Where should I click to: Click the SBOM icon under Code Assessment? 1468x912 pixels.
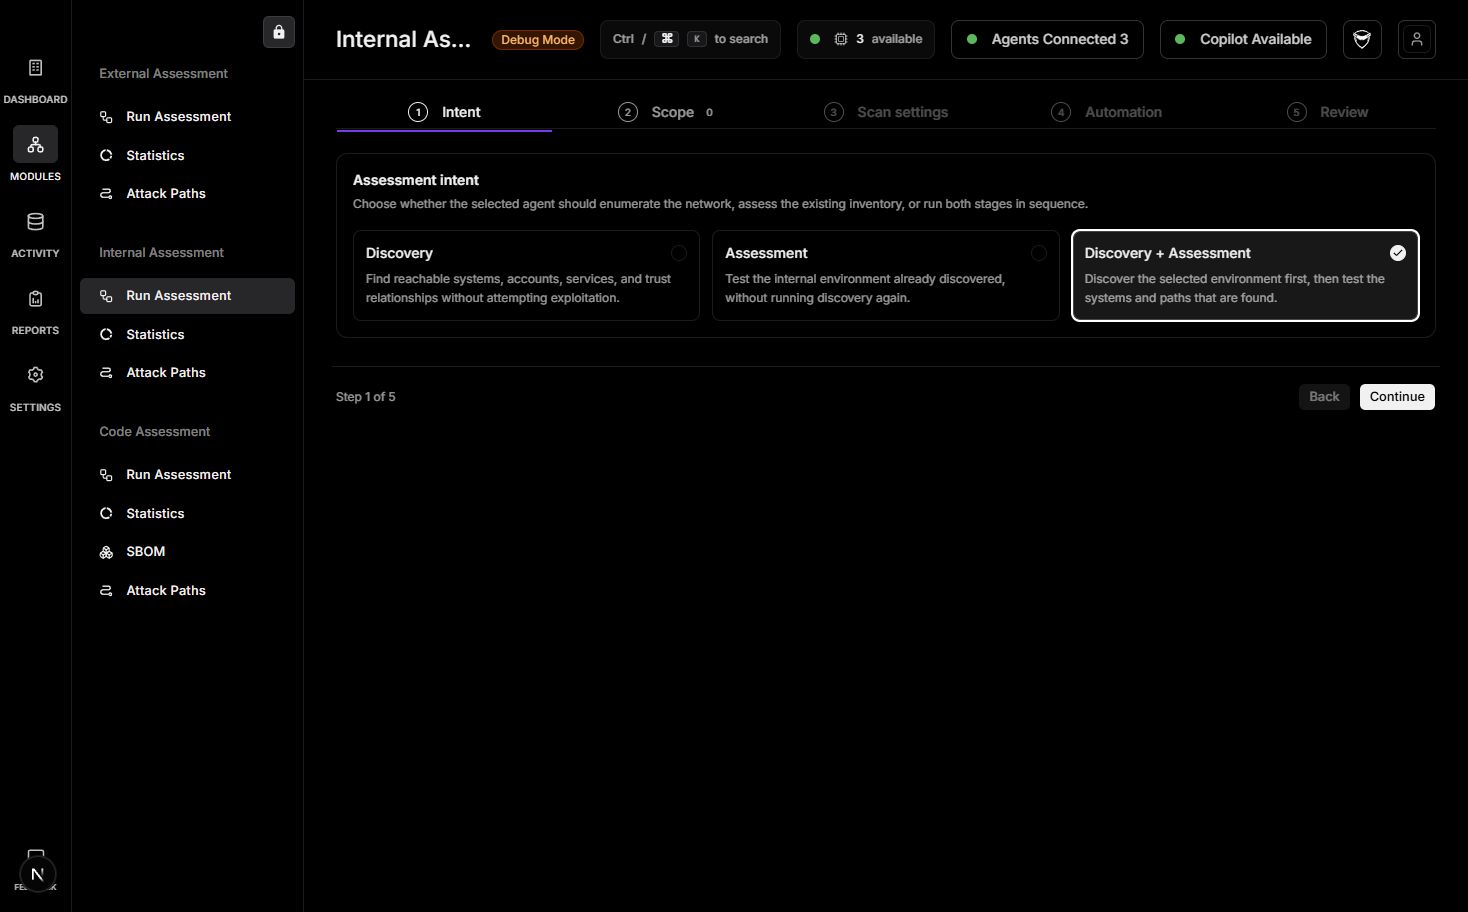tap(106, 552)
